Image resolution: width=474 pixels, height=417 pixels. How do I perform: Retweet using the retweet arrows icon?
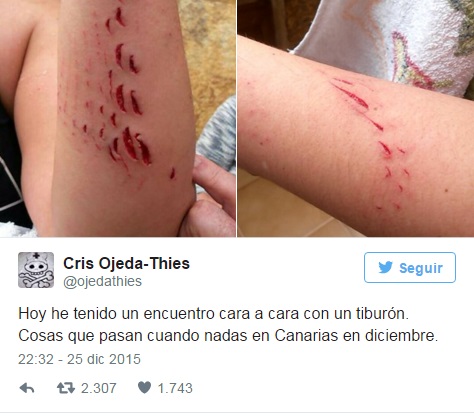[66, 388]
